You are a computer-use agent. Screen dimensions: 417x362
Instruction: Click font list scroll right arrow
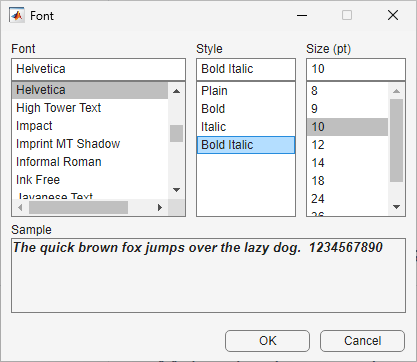(160, 207)
